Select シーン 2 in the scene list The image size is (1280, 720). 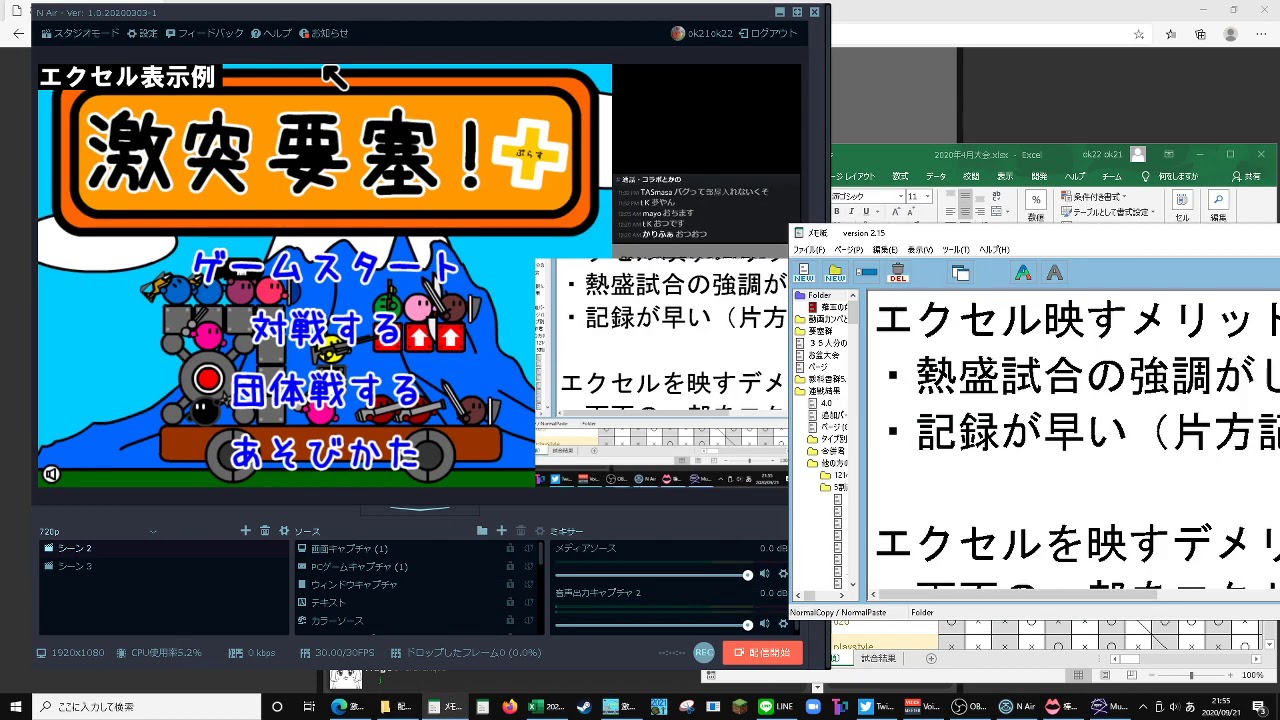coord(163,548)
